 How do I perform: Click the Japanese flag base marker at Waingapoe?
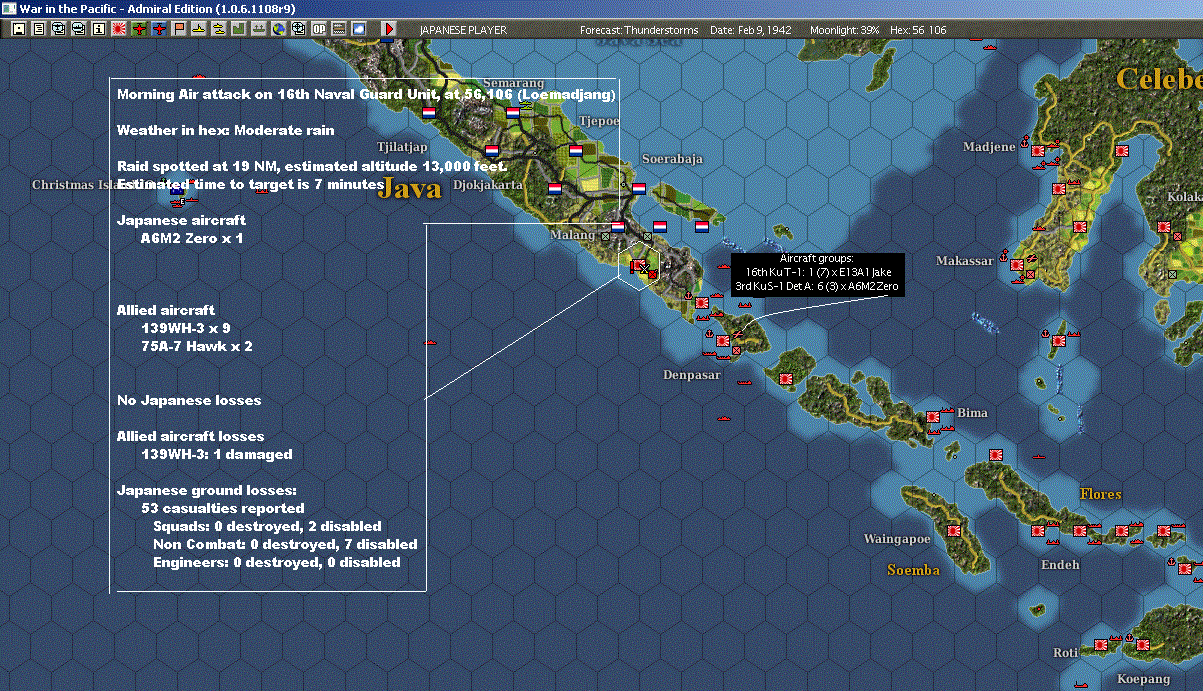952,530
